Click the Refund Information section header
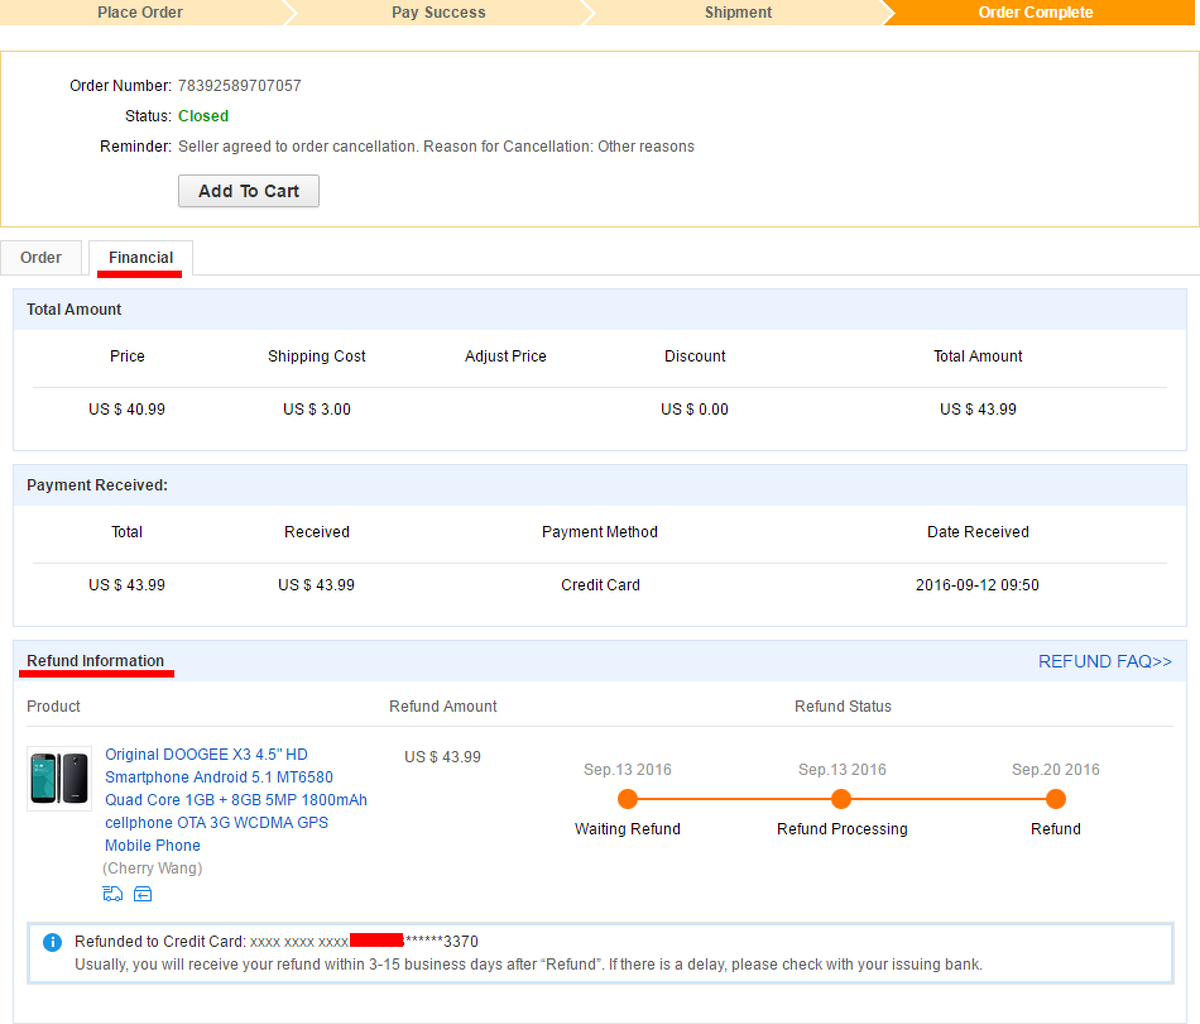The image size is (1200, 1024). tap(95, 661)
